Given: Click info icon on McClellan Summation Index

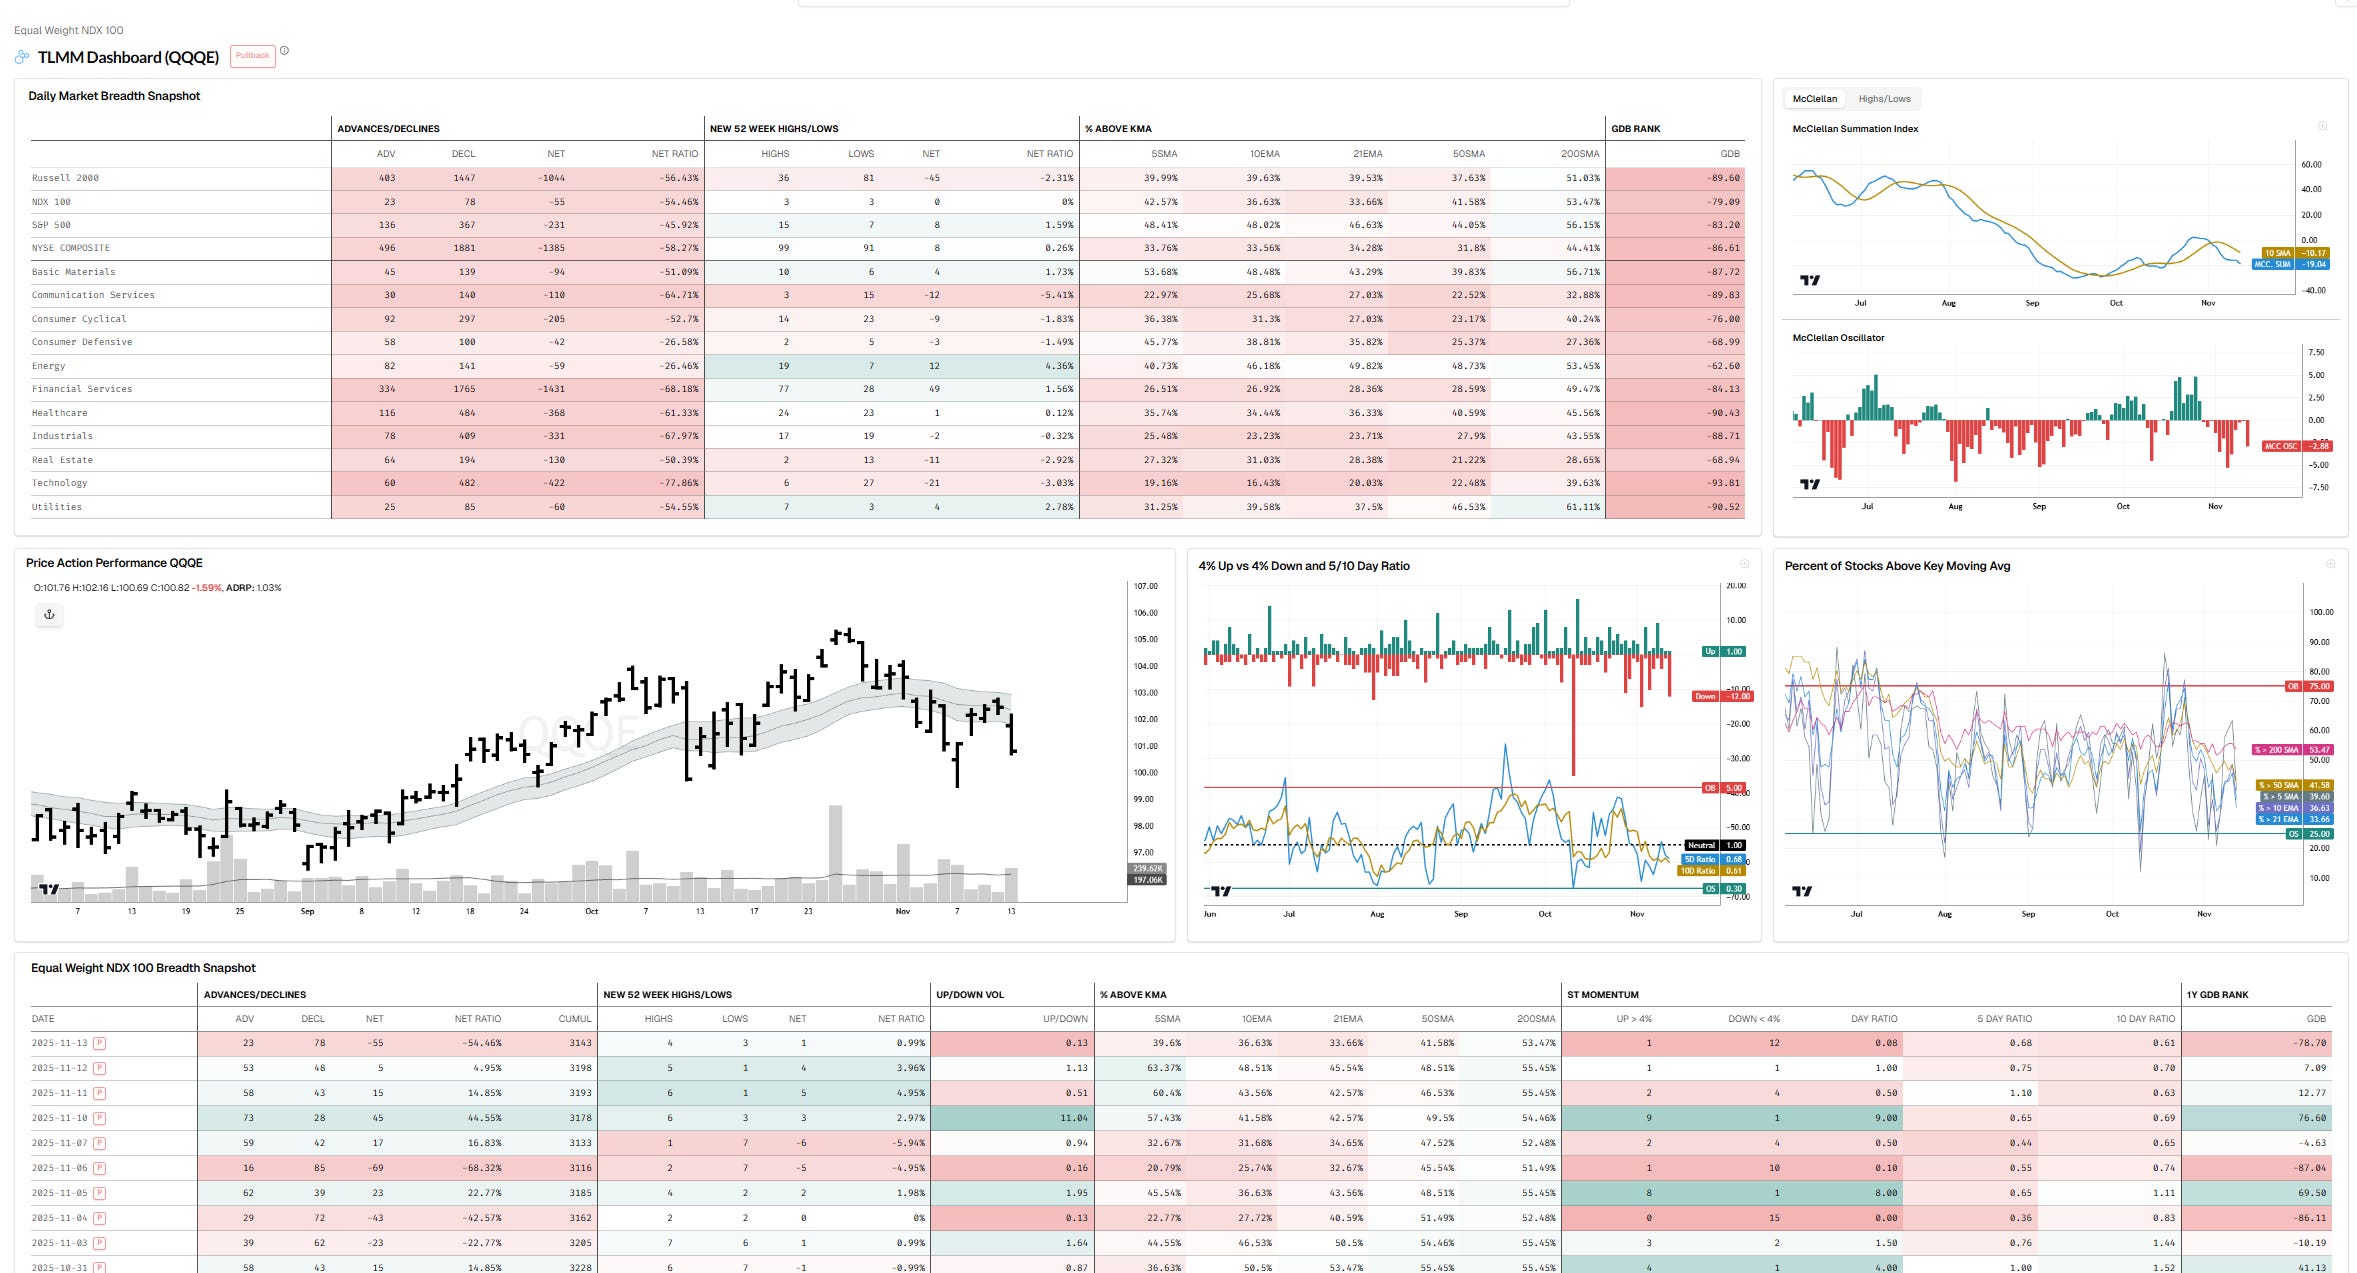Looking at the screenshot, I should coord(2322,127).
